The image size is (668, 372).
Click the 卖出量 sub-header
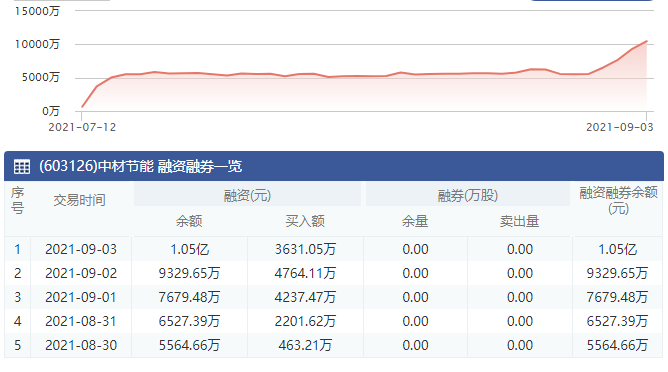[x=519, y=221]
